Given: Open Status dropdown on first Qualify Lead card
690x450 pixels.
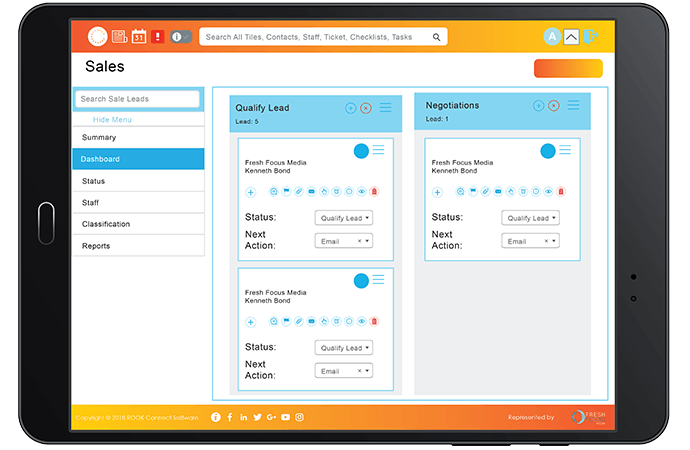Looking at the screenshot, I should [x=343, y=217].
